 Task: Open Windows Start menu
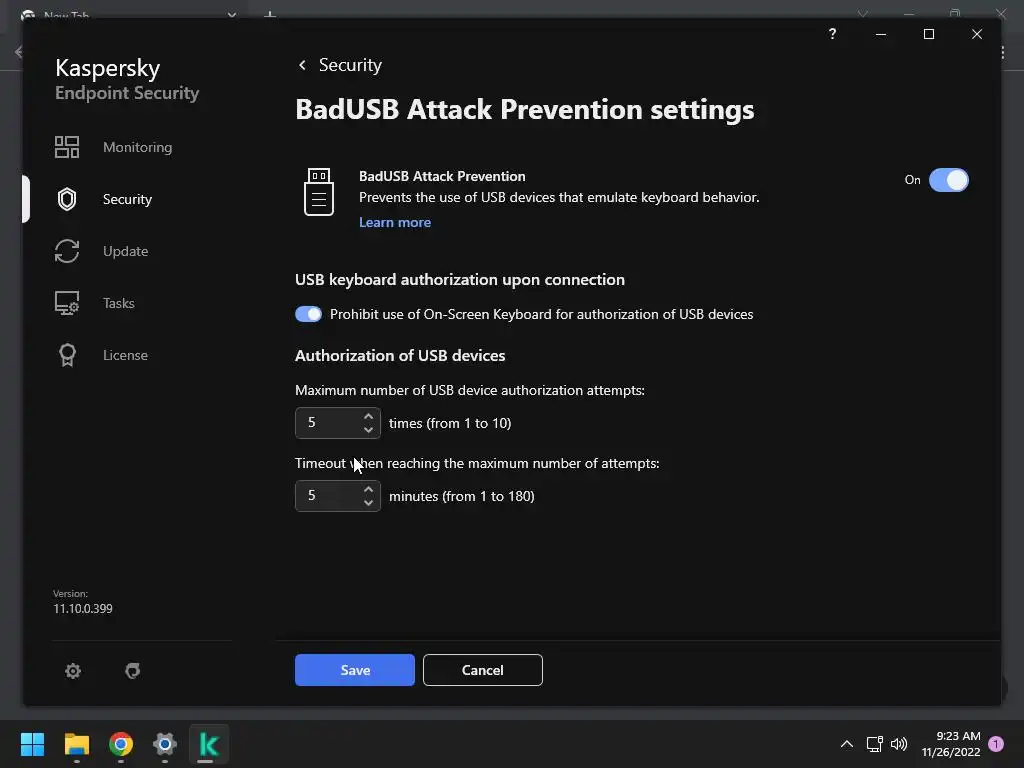point(32,744)
